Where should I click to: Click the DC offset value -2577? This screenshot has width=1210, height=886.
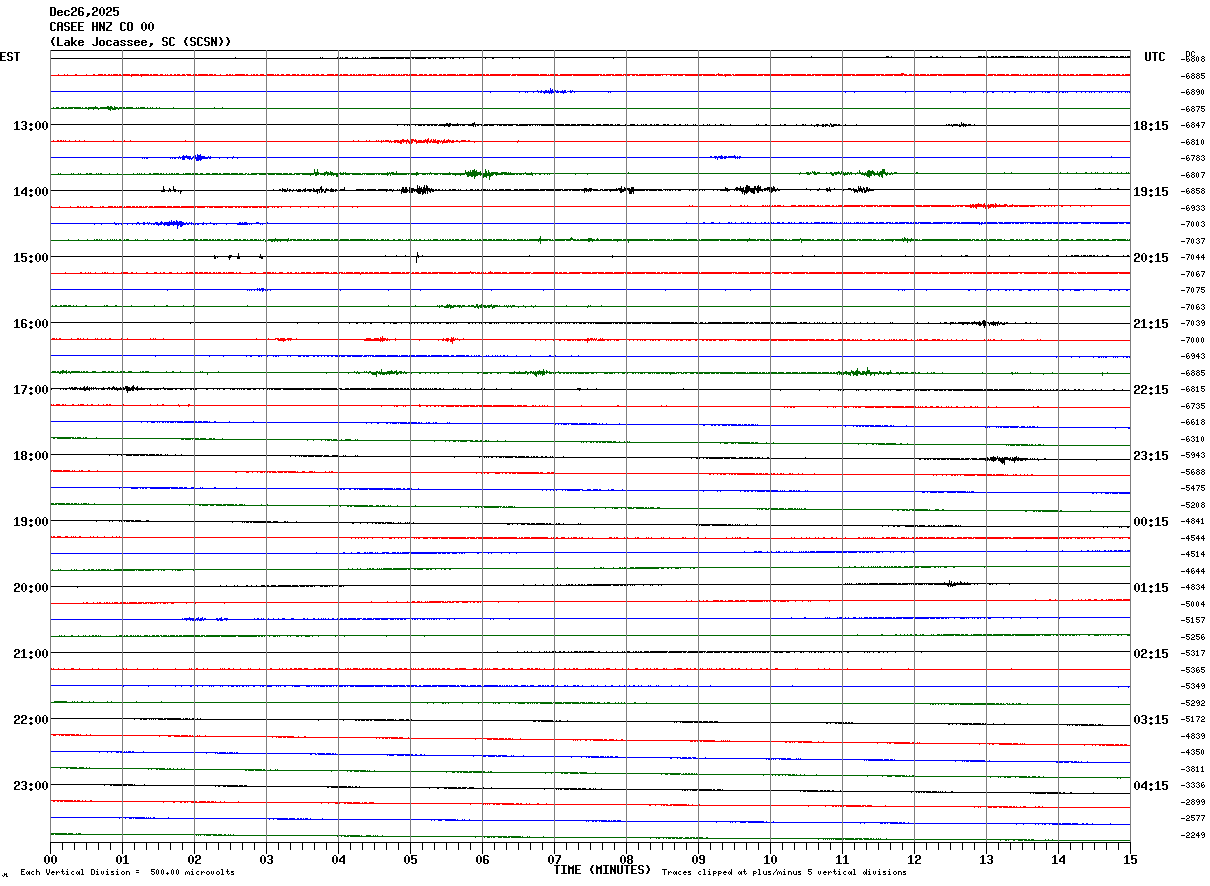(1193, 819)
